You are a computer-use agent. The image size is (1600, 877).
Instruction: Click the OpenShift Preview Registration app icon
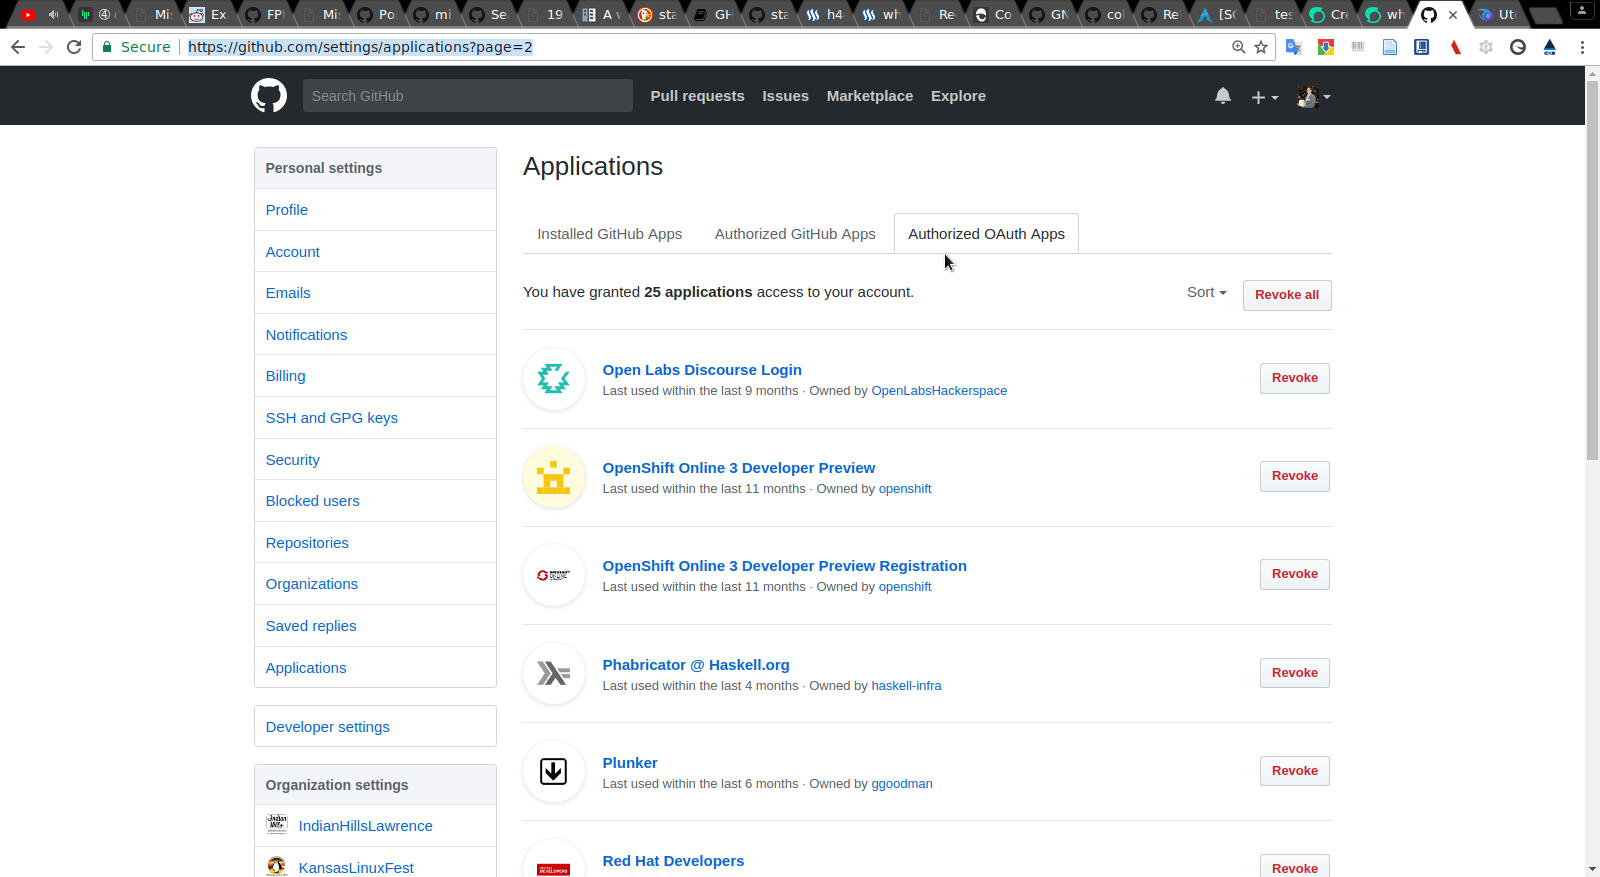pyautogui.click(x=553, y=575)
